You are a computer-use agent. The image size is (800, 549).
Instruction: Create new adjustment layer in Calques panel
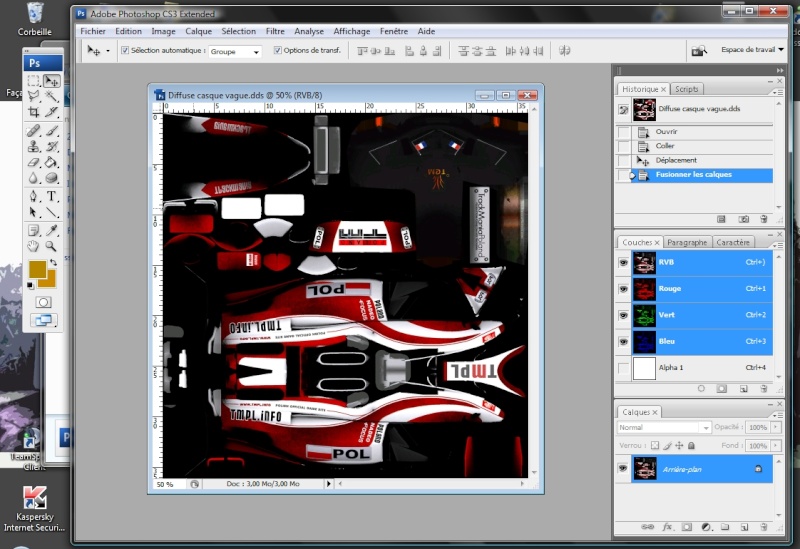[x=706, y=527]
